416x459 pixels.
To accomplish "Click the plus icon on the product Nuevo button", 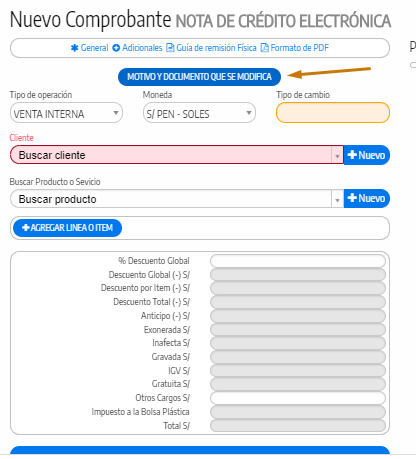I will point(352,198).
